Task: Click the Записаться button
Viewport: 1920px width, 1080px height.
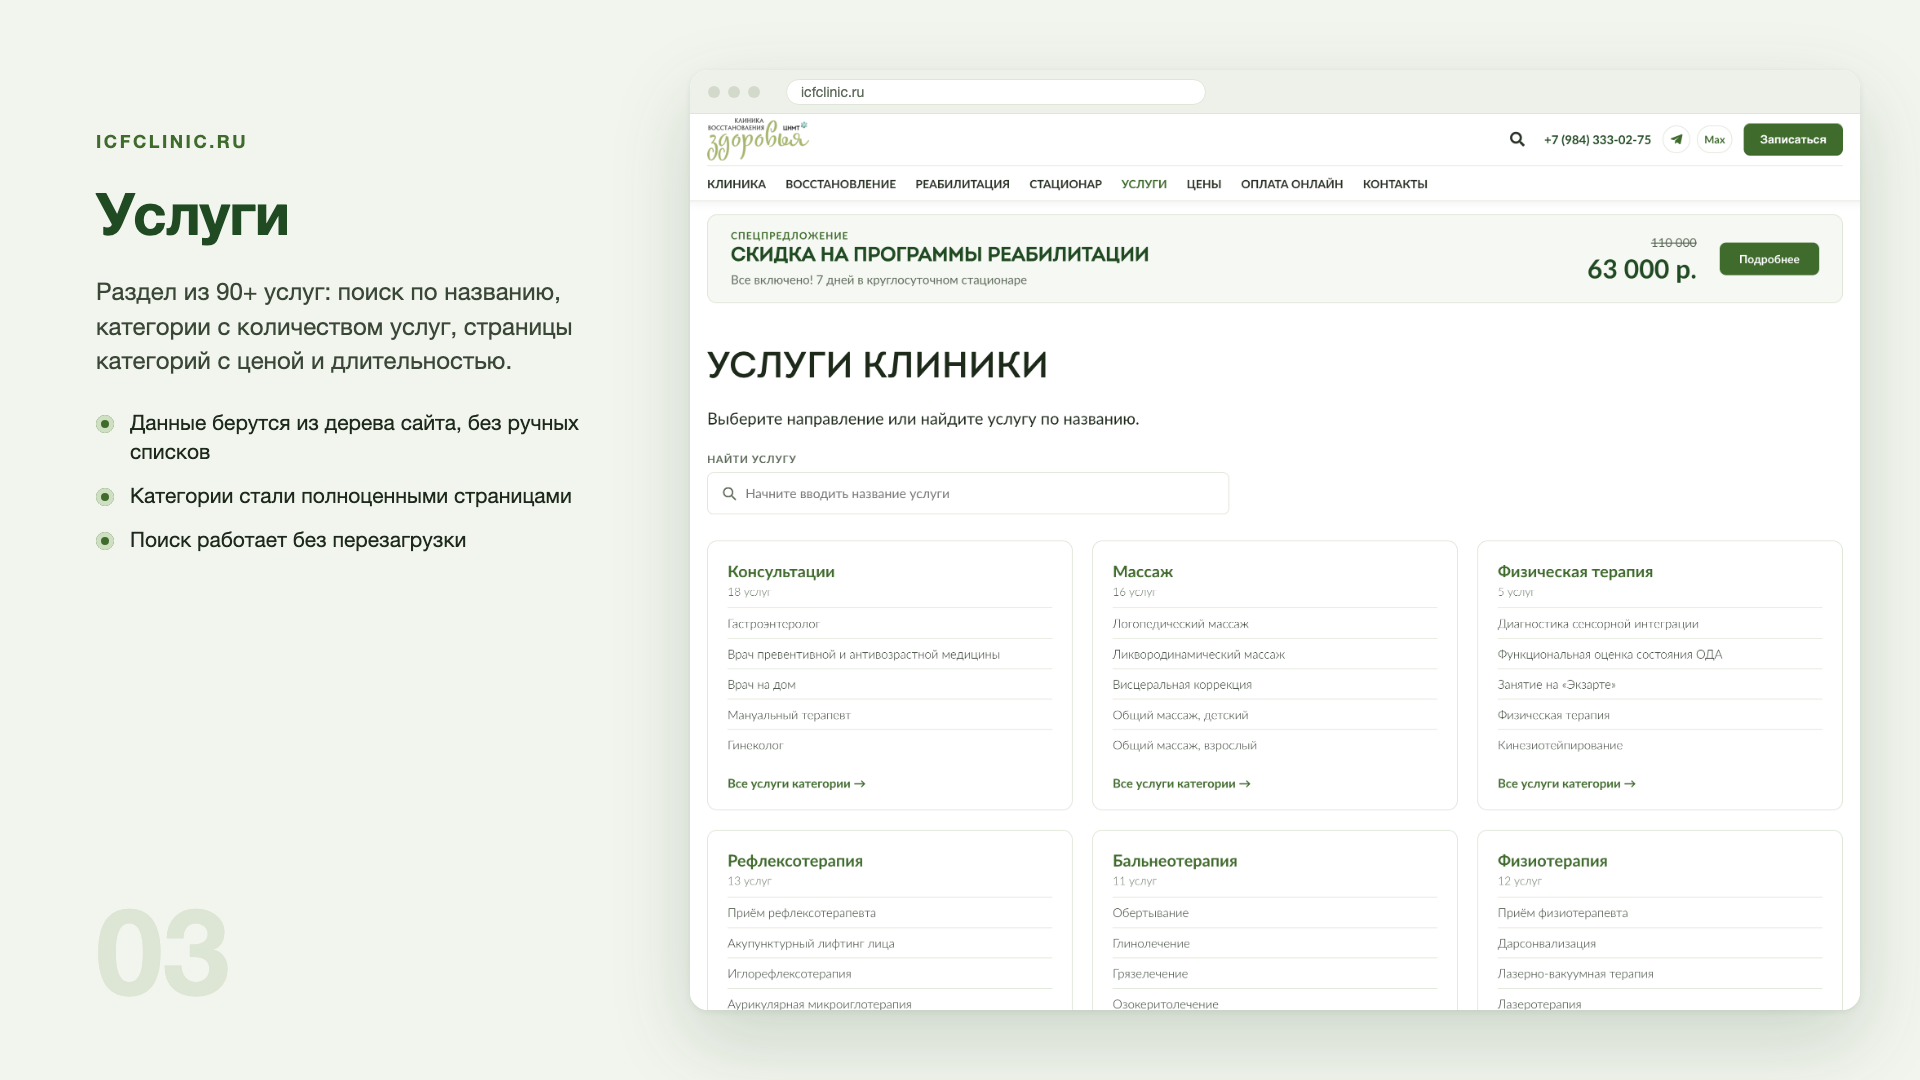Action: point(1793,140)
